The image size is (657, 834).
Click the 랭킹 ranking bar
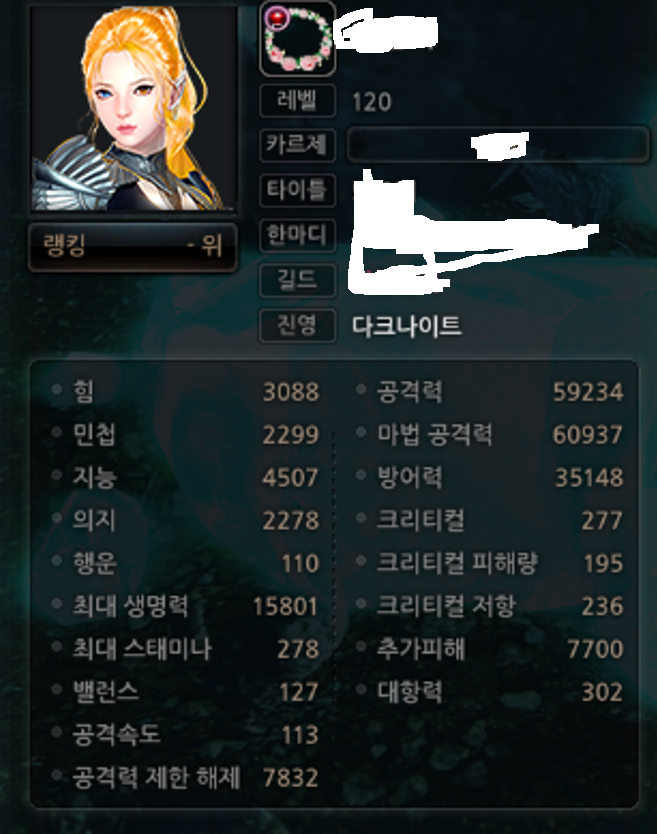click(132, 247)
